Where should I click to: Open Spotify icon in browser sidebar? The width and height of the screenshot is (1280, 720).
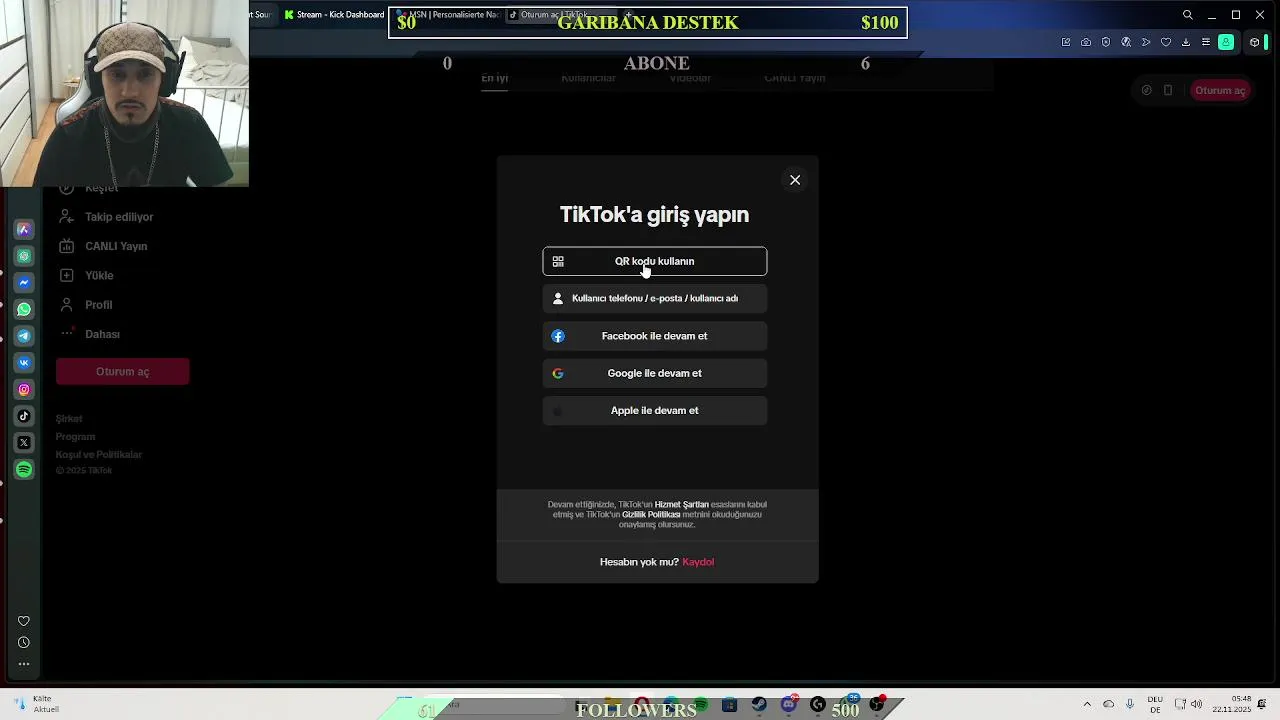click(x=24, y=470)
